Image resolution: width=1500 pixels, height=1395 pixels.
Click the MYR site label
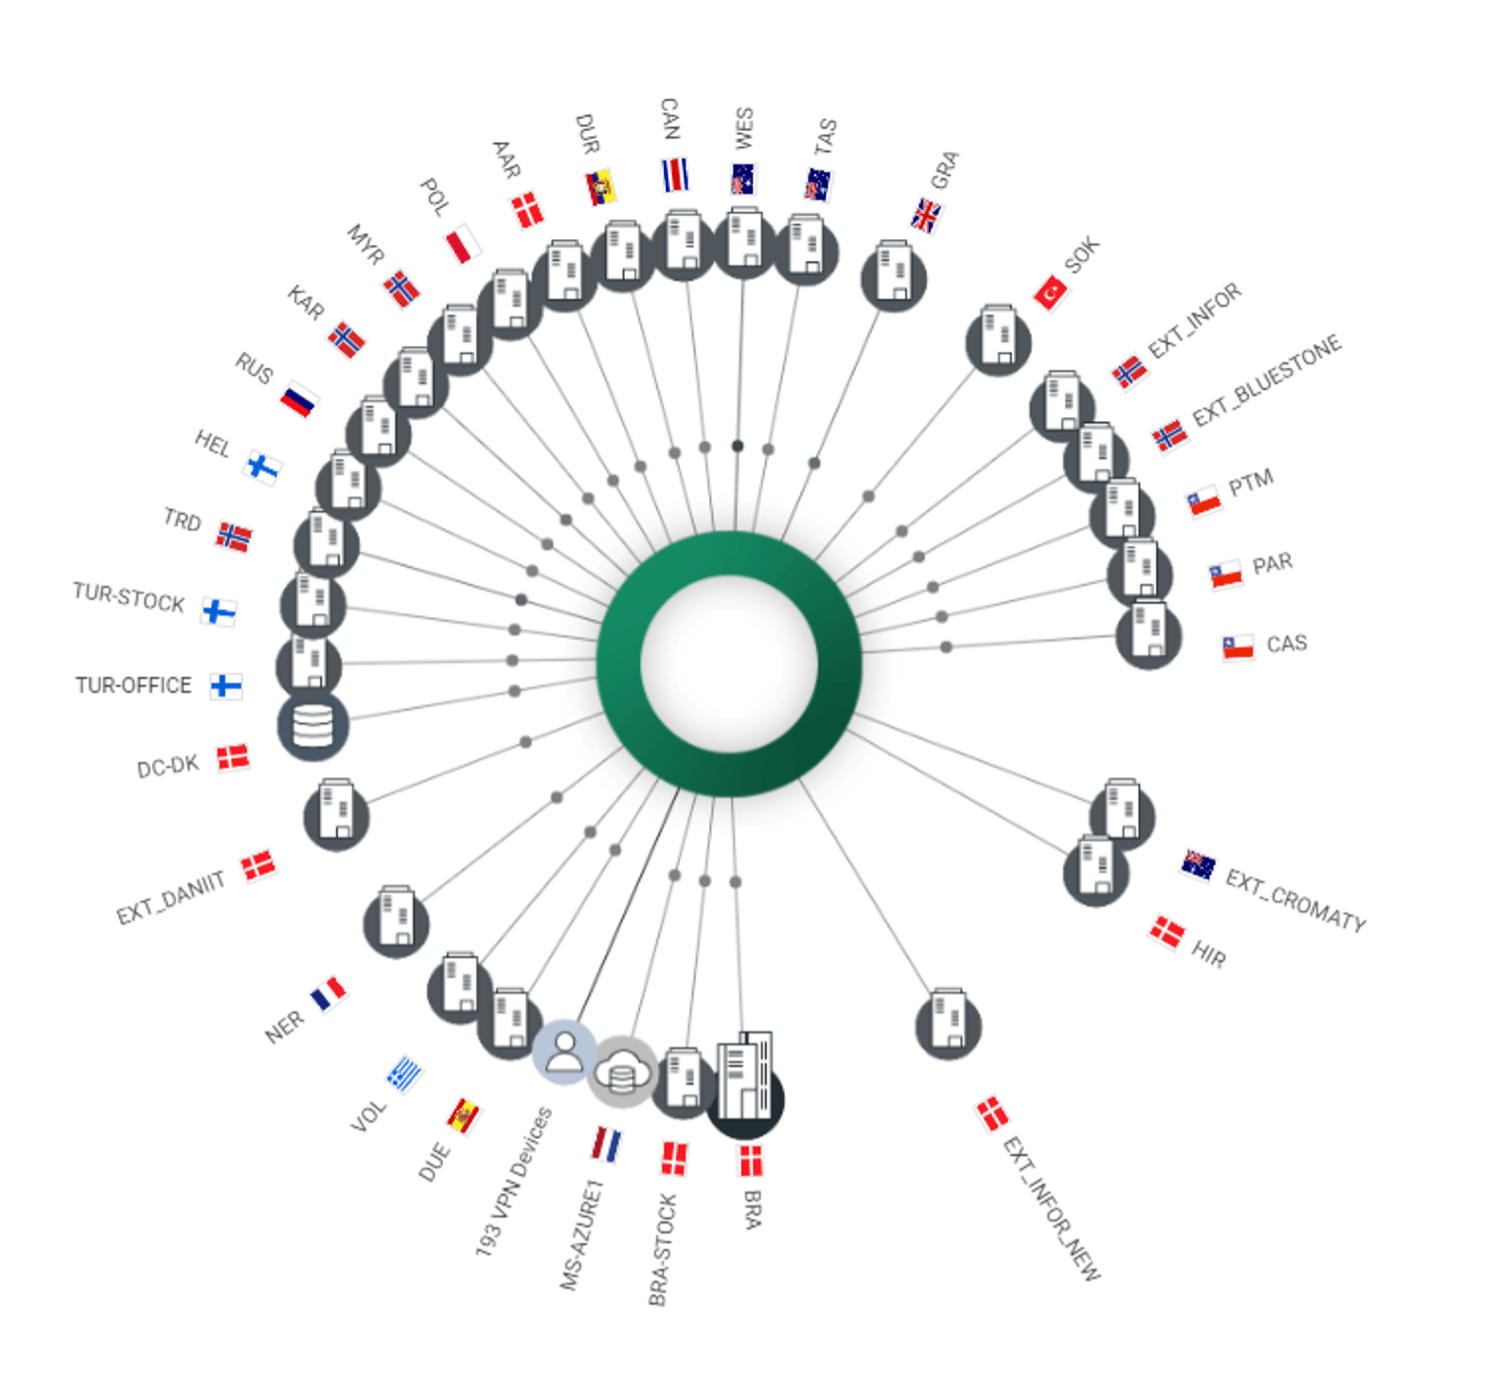[366, 244]
